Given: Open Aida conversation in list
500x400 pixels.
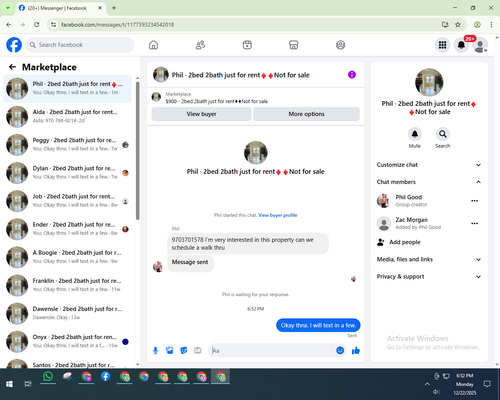Looking at the screenshot, I should (x=67, y=116).
